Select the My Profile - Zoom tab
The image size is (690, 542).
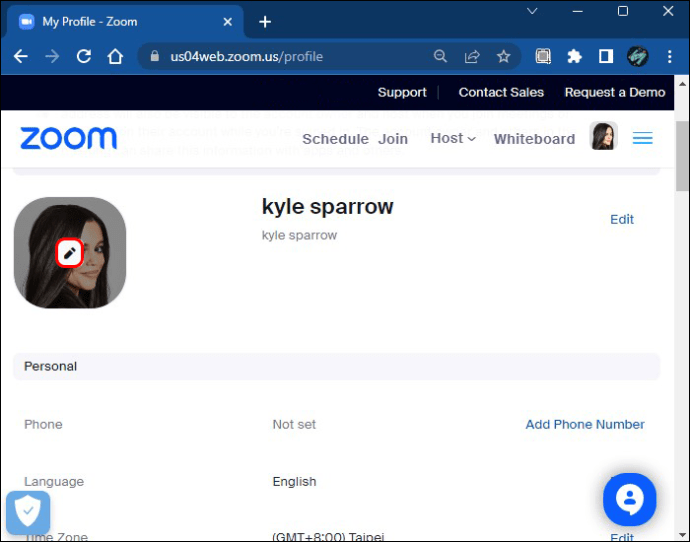point(123,22)
